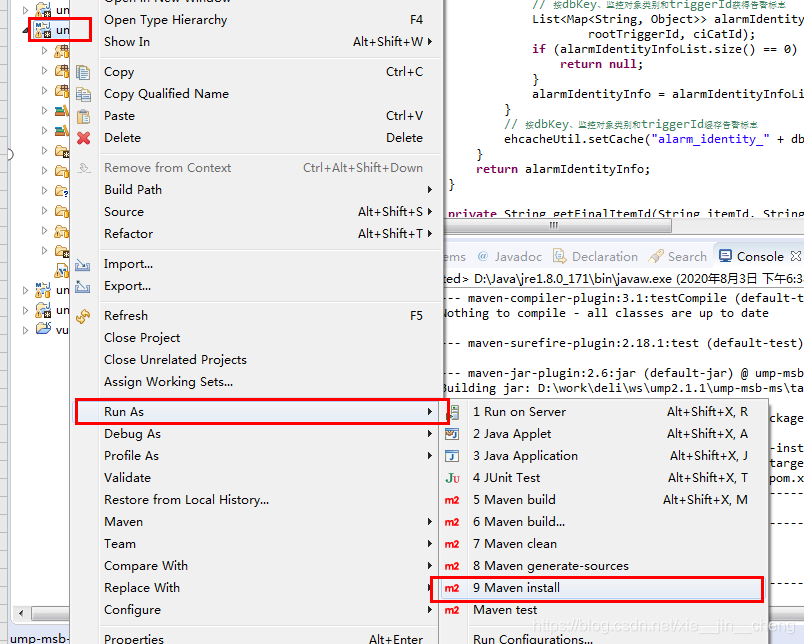The height and width of the screenshot is (644, 804).
Task: Expand the vu project tree node
Action: (x=25, y=331)
